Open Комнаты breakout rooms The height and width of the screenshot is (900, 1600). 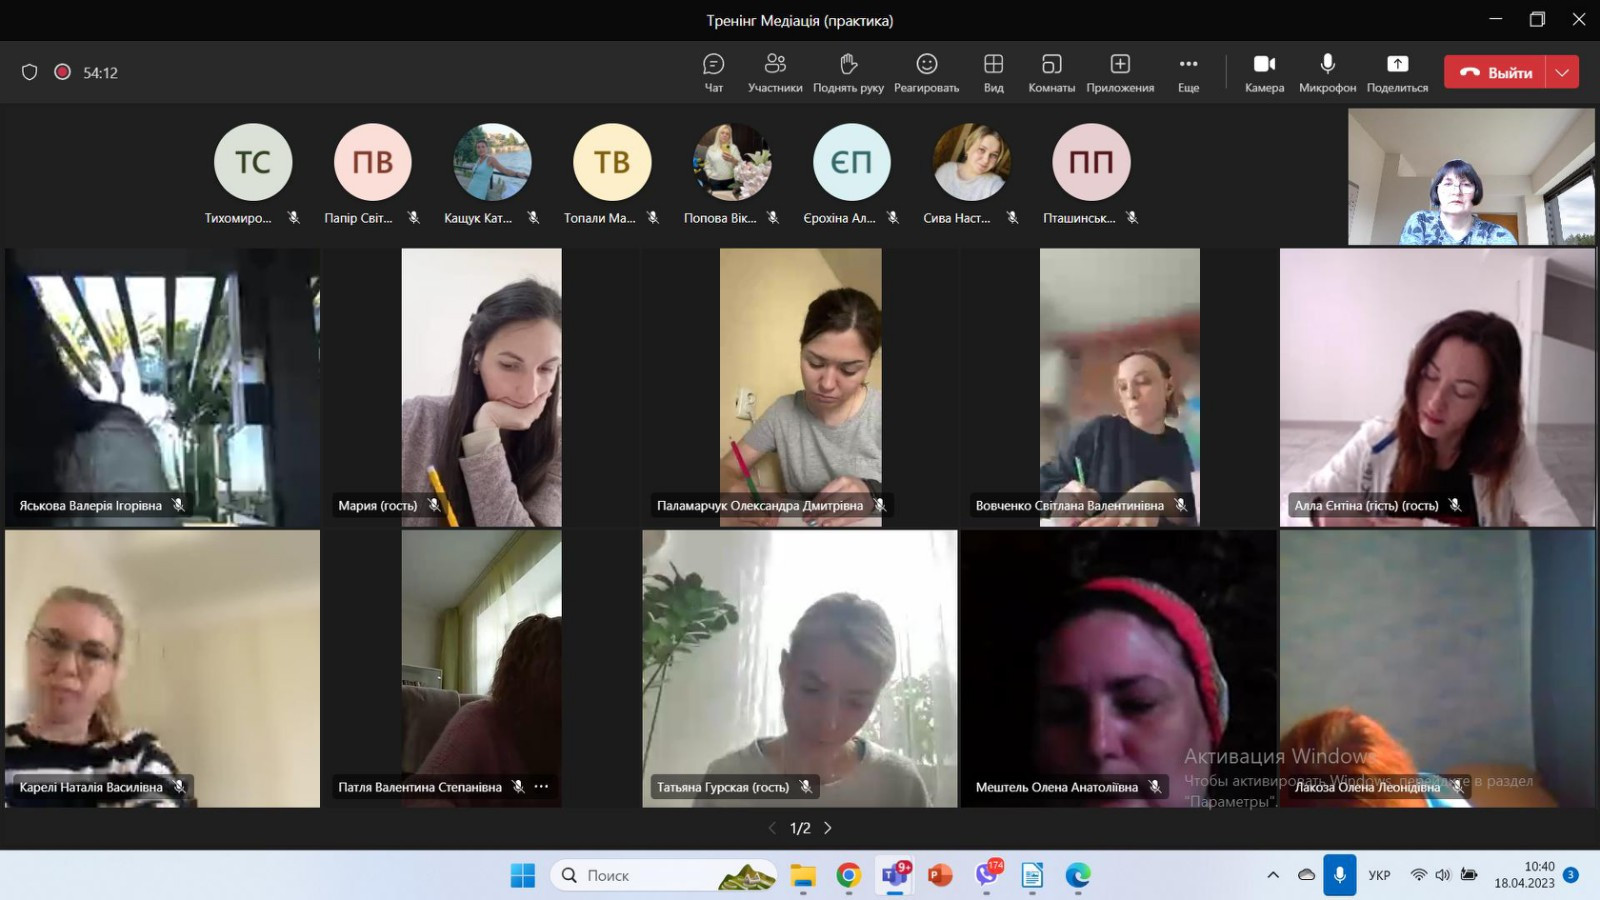tap(1051, 73)
